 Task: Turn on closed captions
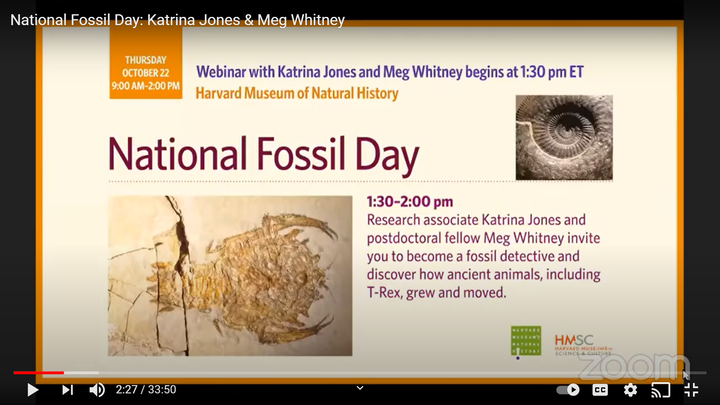600,390
